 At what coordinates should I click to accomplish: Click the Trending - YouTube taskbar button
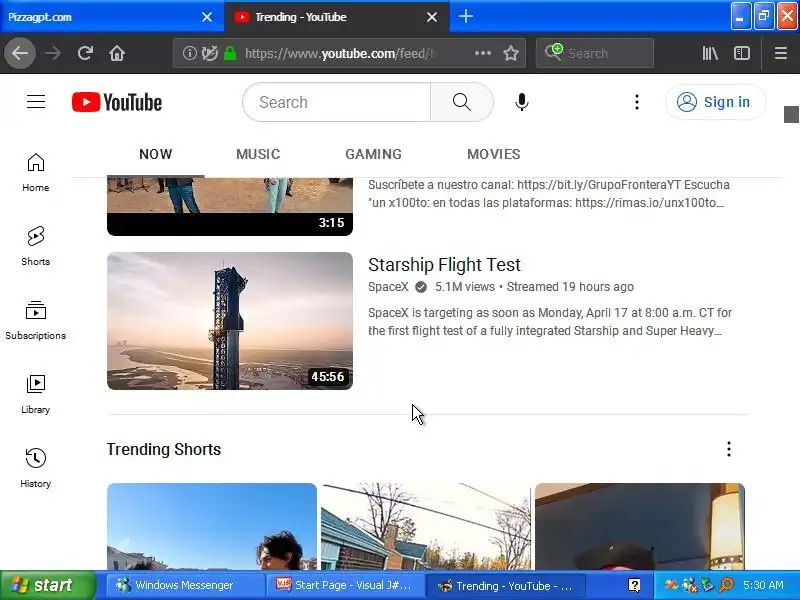pos(504,585)
